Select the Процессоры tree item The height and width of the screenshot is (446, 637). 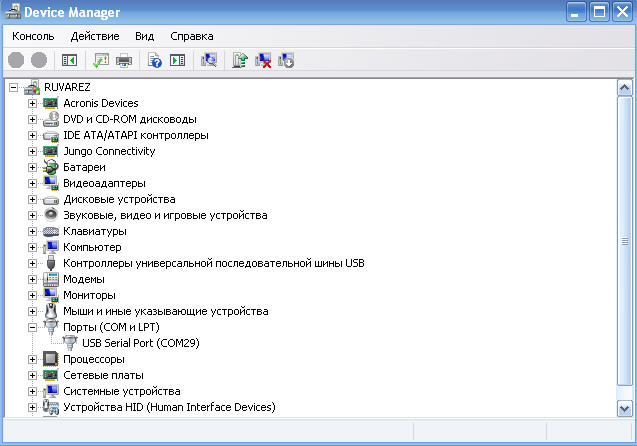(93, 359)
